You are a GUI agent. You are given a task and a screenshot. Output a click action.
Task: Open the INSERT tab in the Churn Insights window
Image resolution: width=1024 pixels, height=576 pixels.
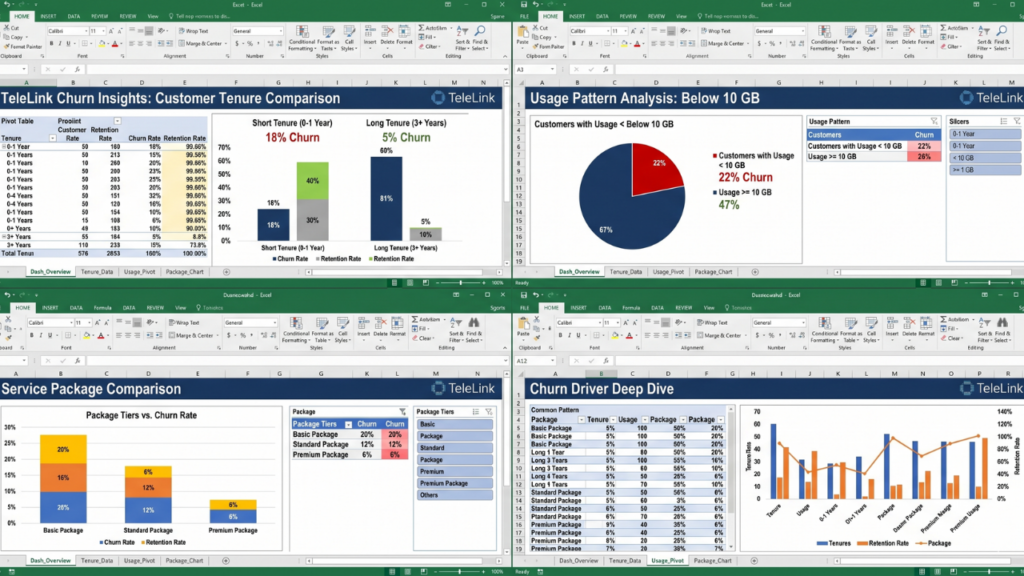click(48, 16)
